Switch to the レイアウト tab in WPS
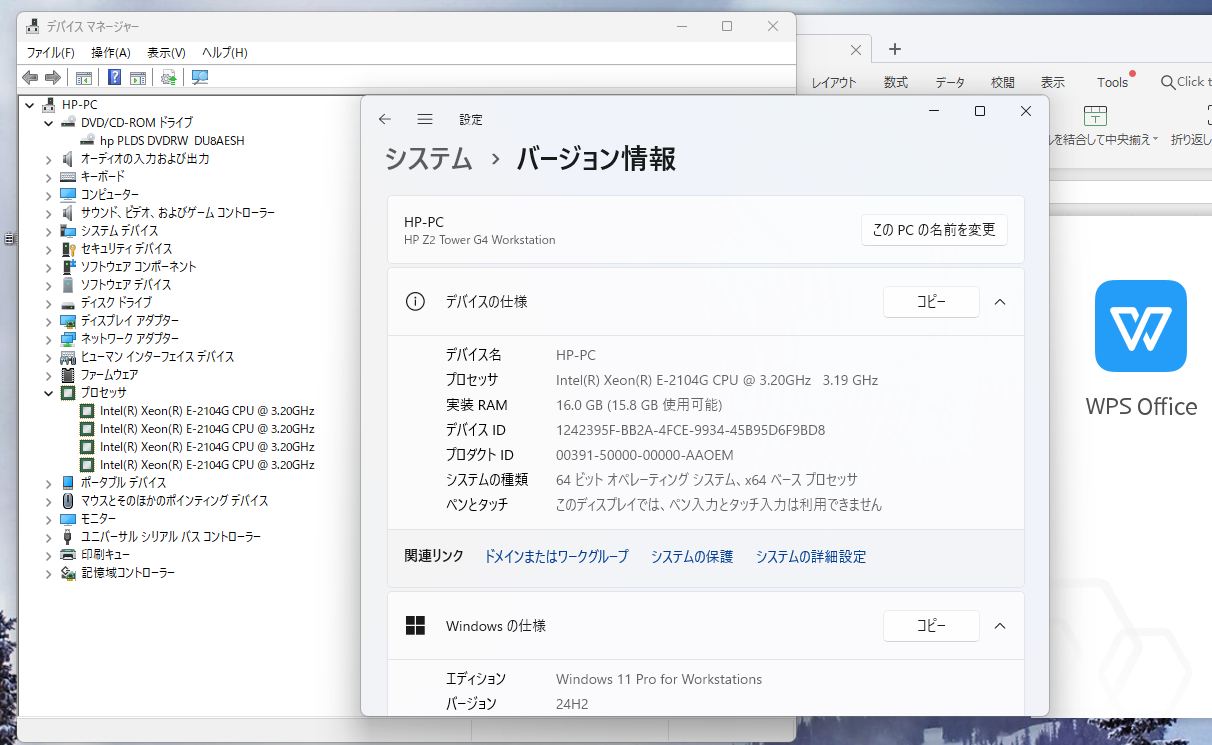The image size is (1212, 745). pyautogui.click(x=834, y=83)
